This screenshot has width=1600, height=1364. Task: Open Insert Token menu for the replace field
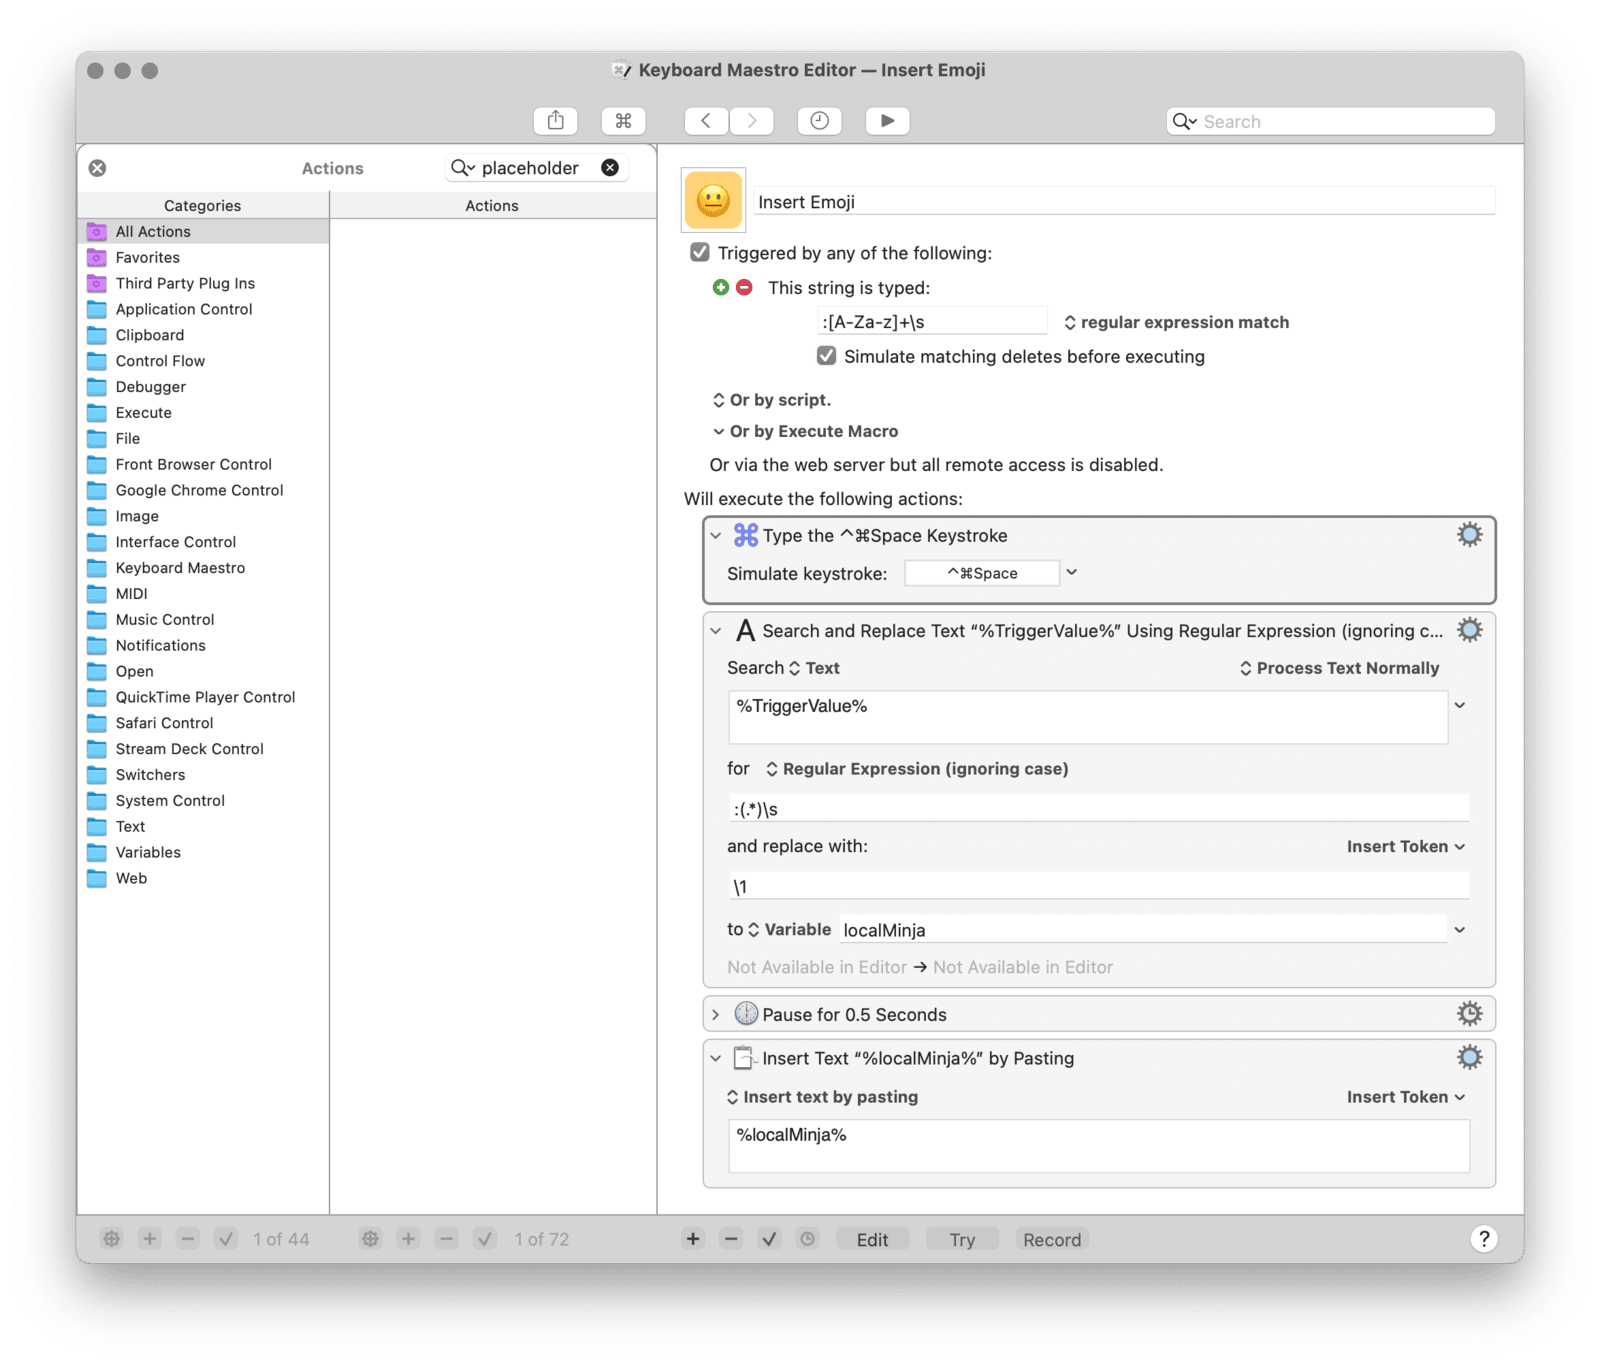(x=1406, y=846)
